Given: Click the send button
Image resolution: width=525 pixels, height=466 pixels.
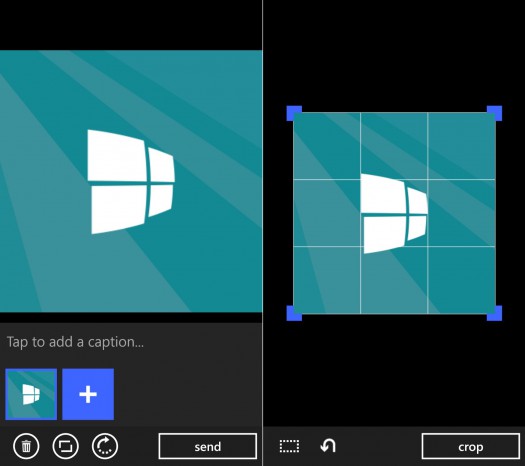Looking at the screenshot, I should (x=208, y=446).
